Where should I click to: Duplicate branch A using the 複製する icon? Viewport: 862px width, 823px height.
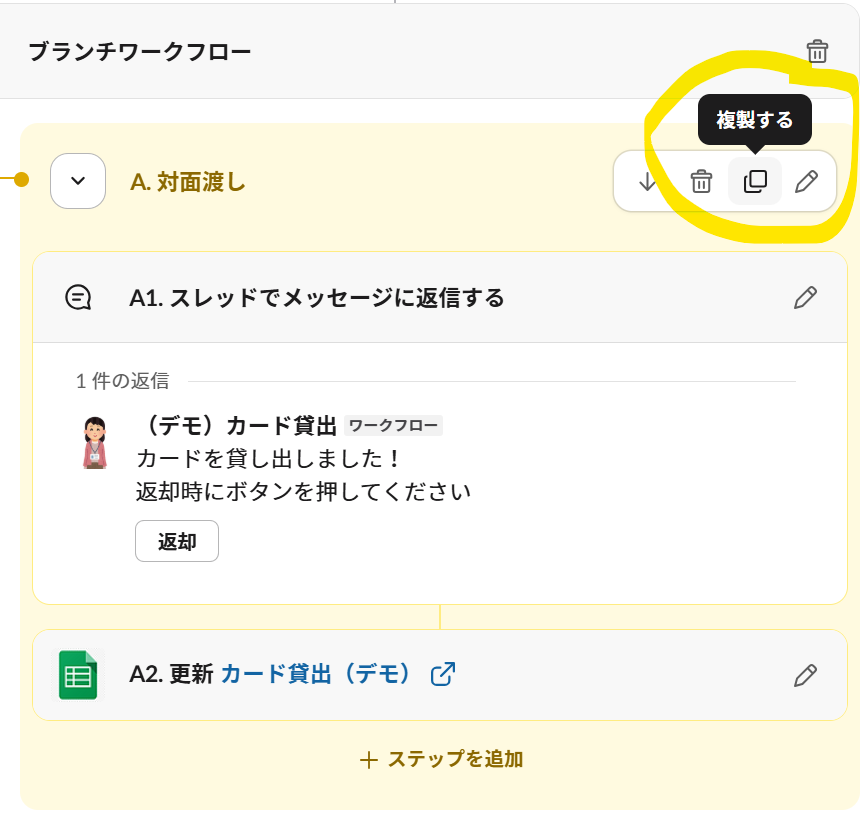pyautogui.click(x=755, y=181)
